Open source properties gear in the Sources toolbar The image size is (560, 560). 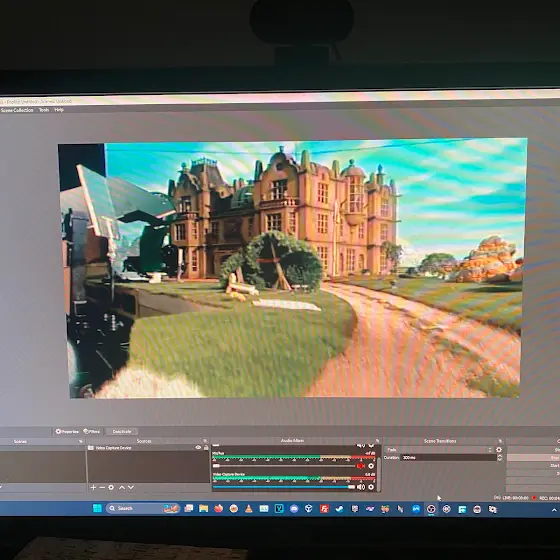(111, 487)
